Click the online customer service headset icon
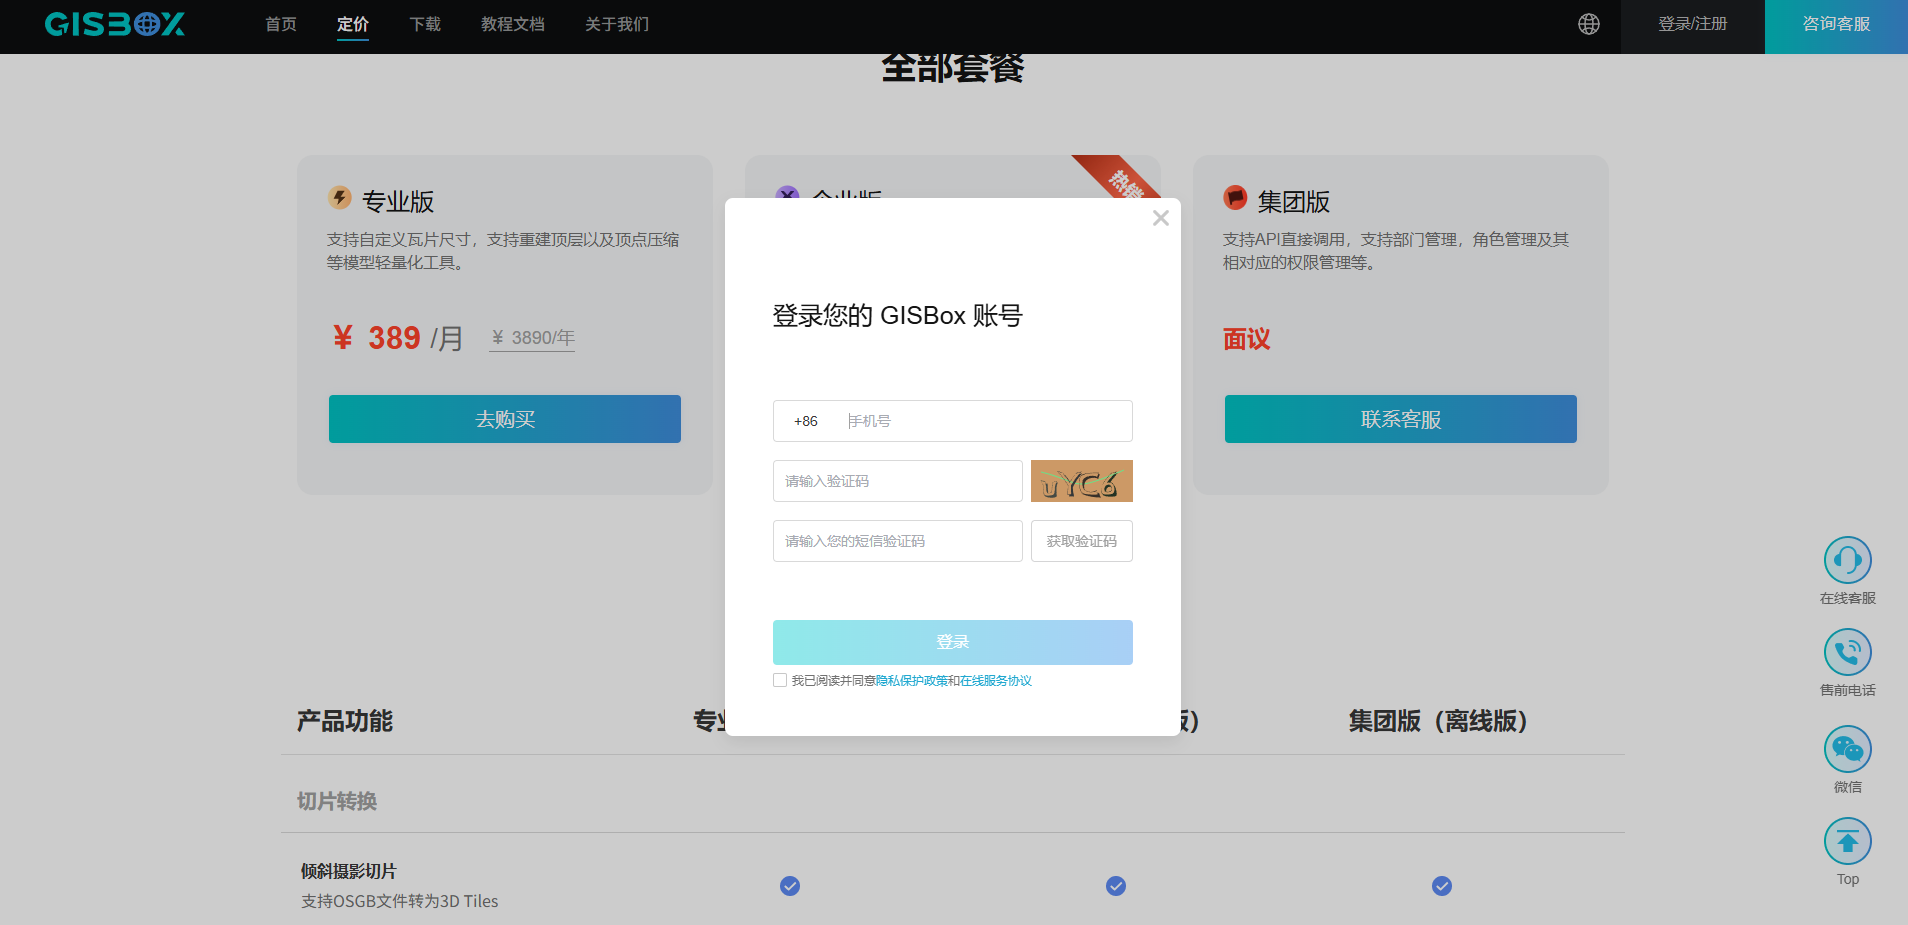The height and width of the screenshot is (925, 1908). [x=1847, y=560]
